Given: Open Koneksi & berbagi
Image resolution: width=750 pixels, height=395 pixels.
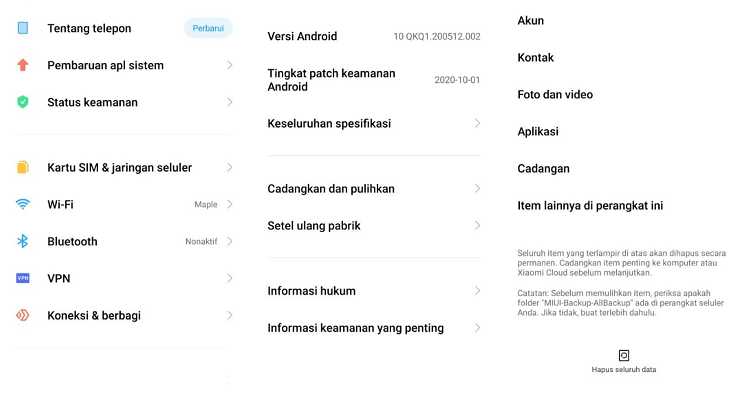Looking at the screenshot, I should point(124,315).
